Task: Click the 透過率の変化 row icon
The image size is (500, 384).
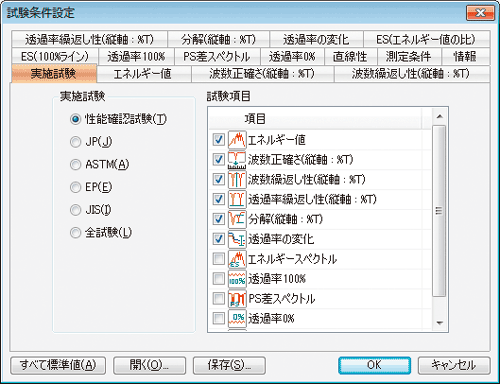Action: pos(237,239)
